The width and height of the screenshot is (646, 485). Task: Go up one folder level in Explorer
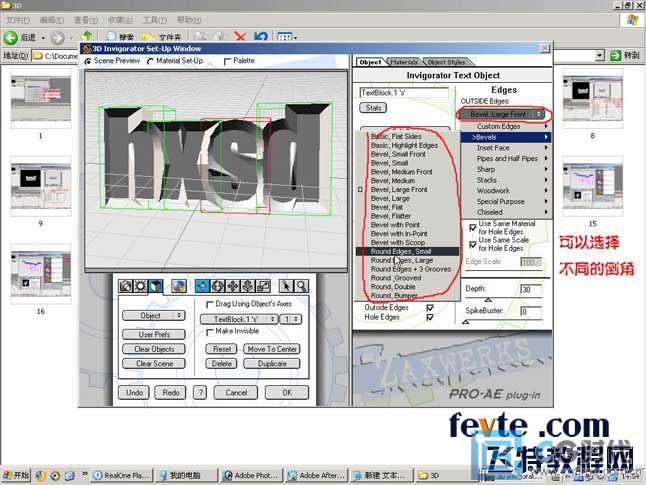point(87,37)
